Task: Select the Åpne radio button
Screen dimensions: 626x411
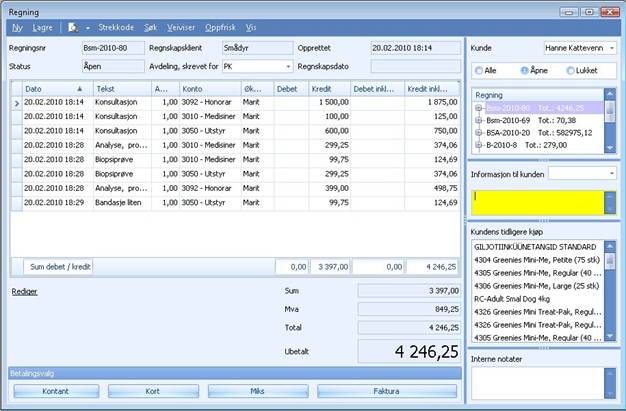Action: point(525,71)
